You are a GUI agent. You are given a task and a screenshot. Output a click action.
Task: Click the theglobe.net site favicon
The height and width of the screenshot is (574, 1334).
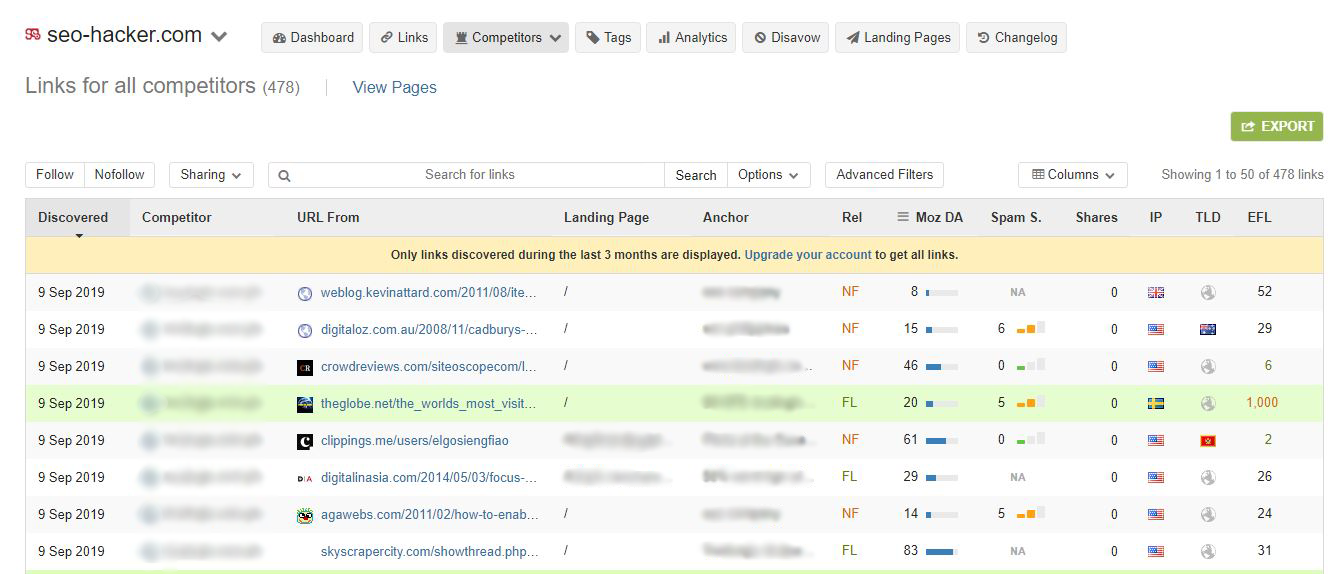tap(305, 404)
